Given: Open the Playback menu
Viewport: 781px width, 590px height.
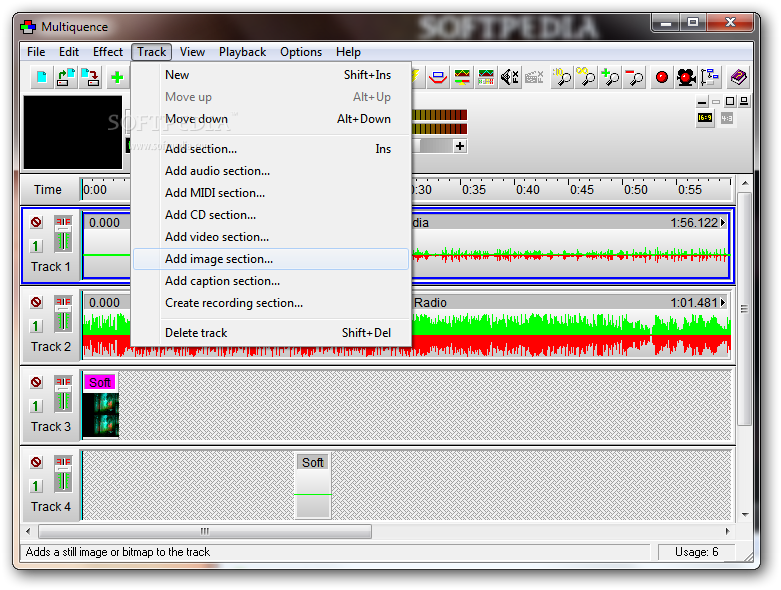Looking at the screenshot, I should pyautogui.click(x=243, y=52).
